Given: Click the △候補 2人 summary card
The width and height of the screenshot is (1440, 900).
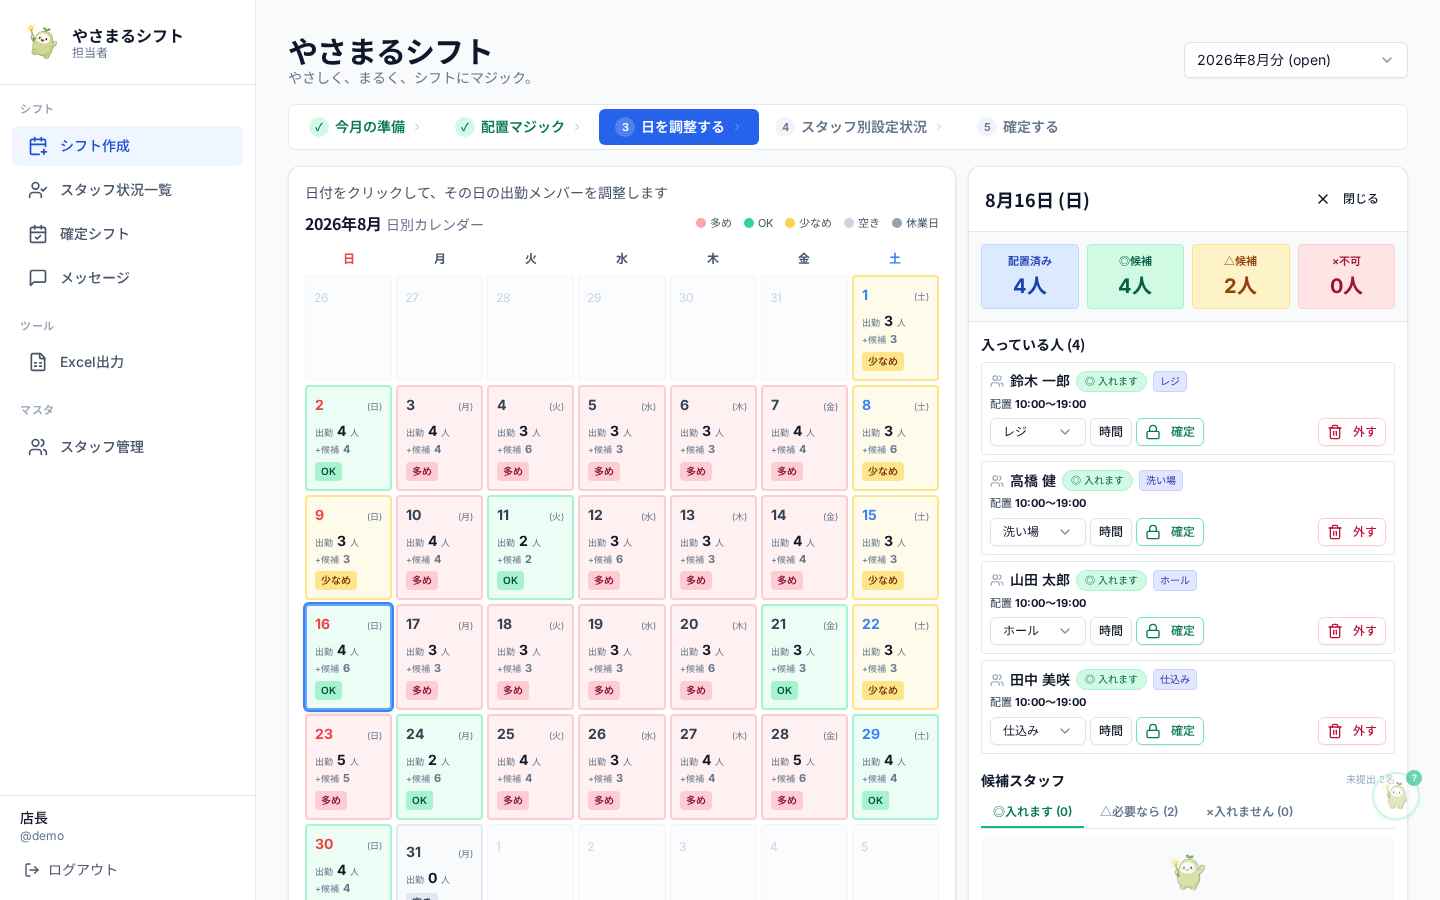Looking at the screenshot, I should pyautogui.click(x=1241, y=277).
